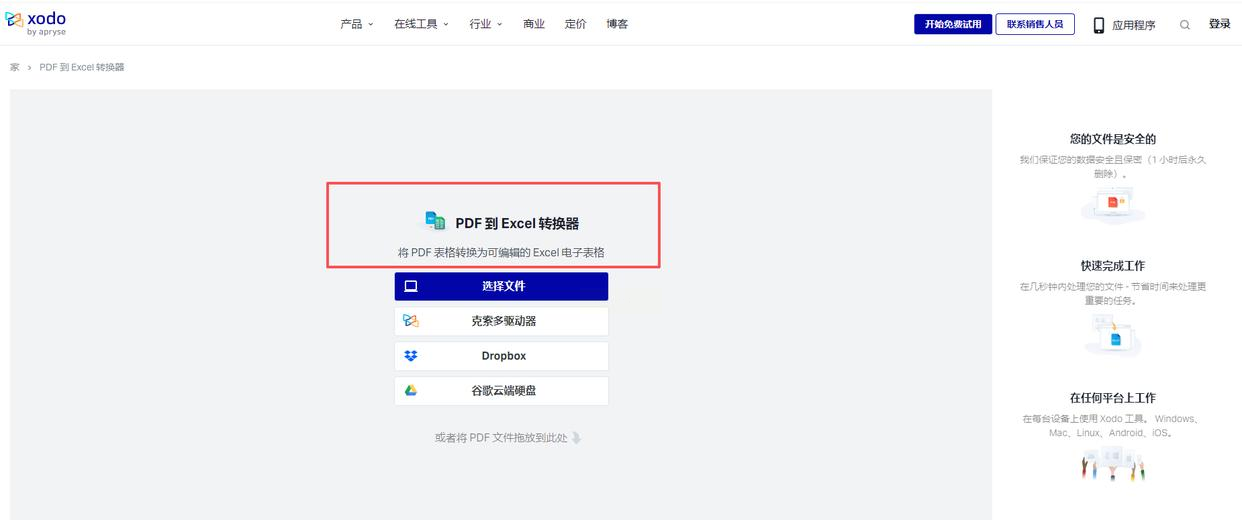This screenshot has width=1242, height=520.
Task: Open the 行业 dropdown
Action: coord(486,24)
